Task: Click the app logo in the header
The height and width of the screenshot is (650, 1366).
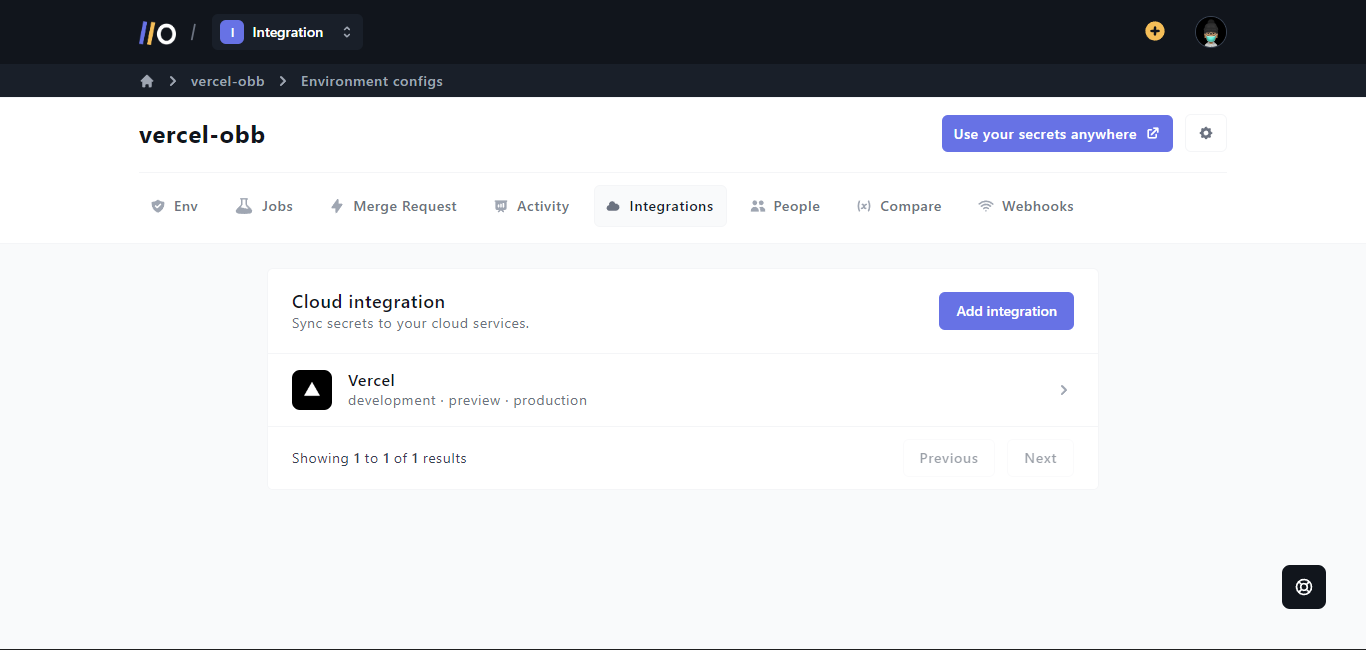Action: point(158,33)
